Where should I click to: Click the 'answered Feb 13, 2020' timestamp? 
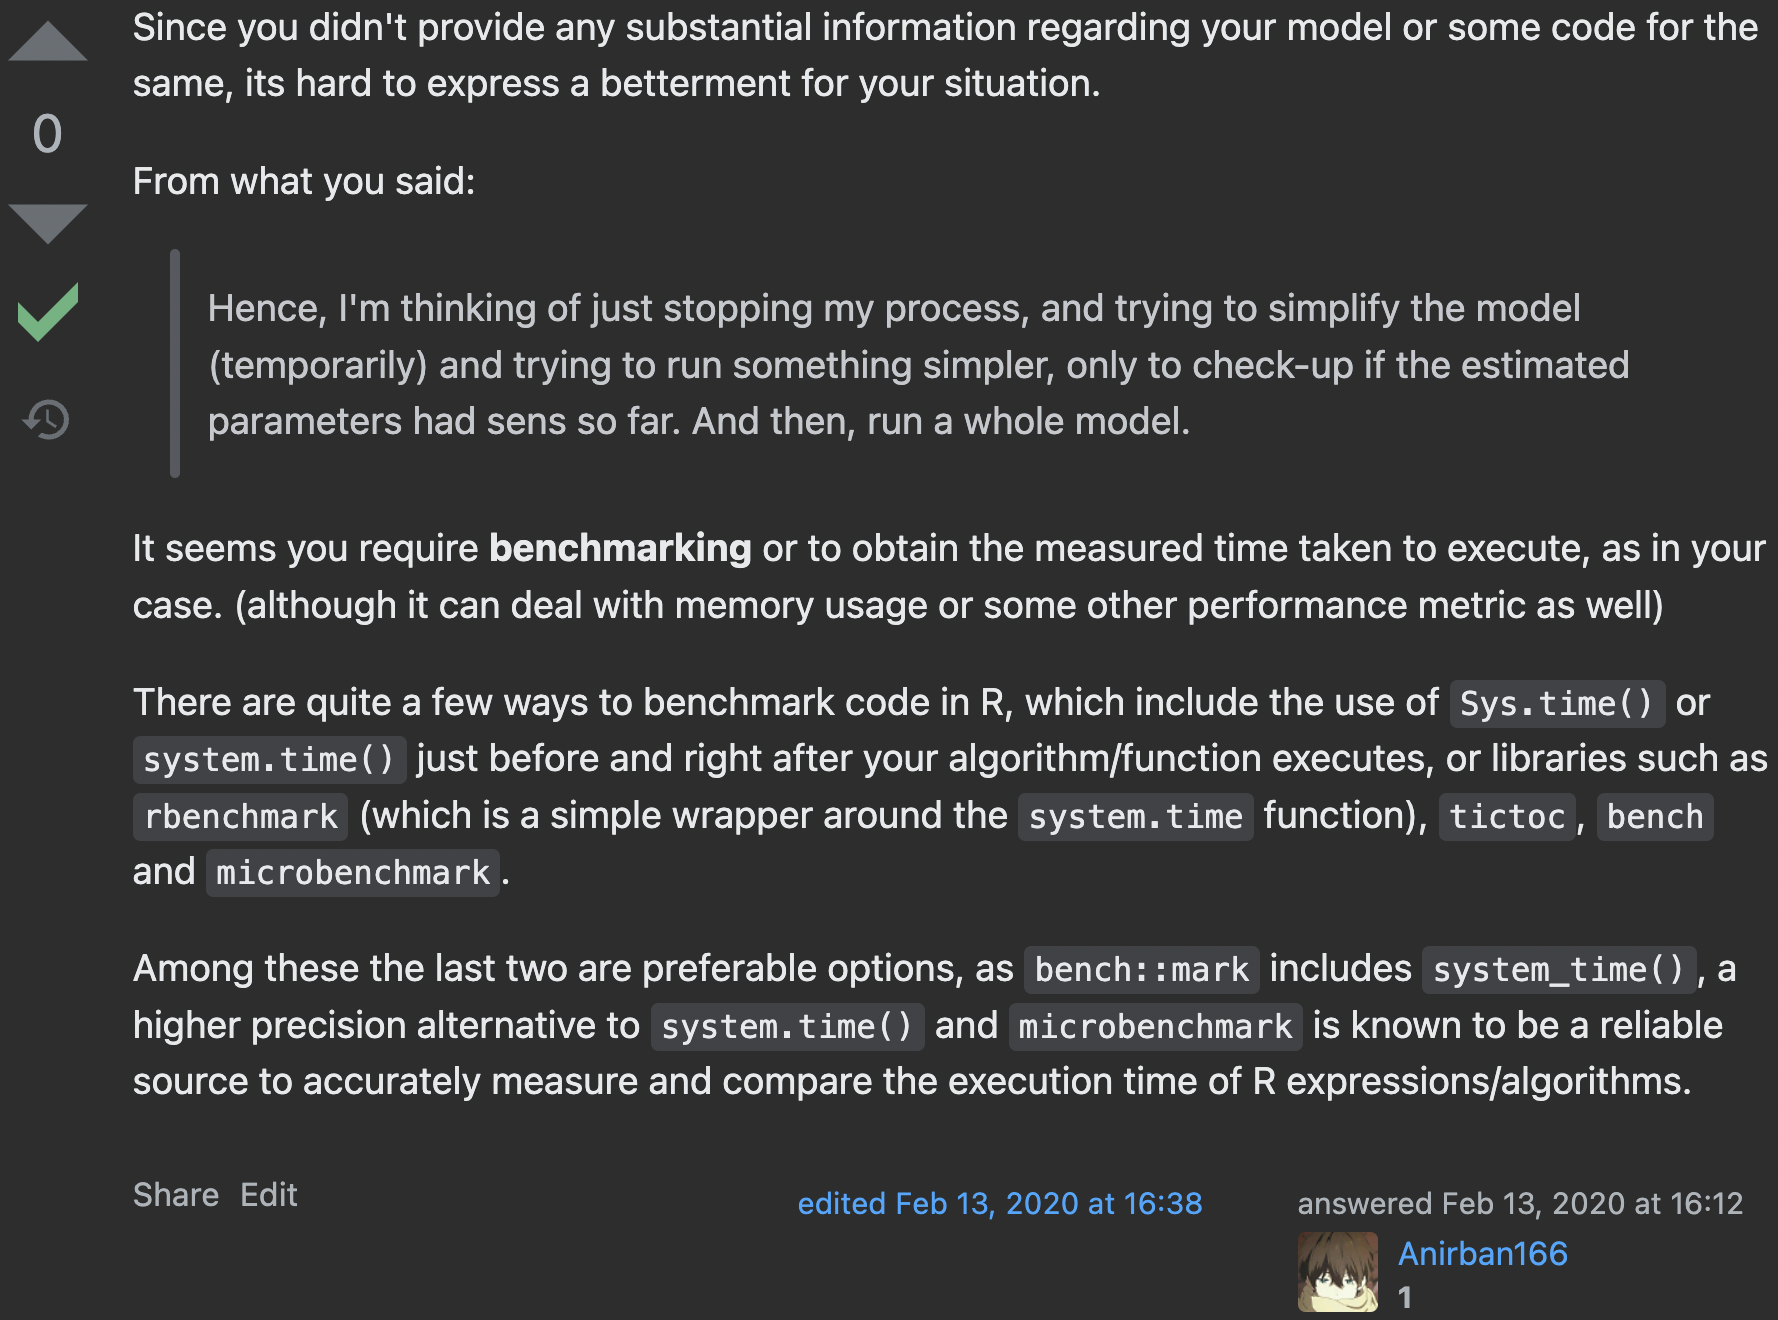1520,1203
